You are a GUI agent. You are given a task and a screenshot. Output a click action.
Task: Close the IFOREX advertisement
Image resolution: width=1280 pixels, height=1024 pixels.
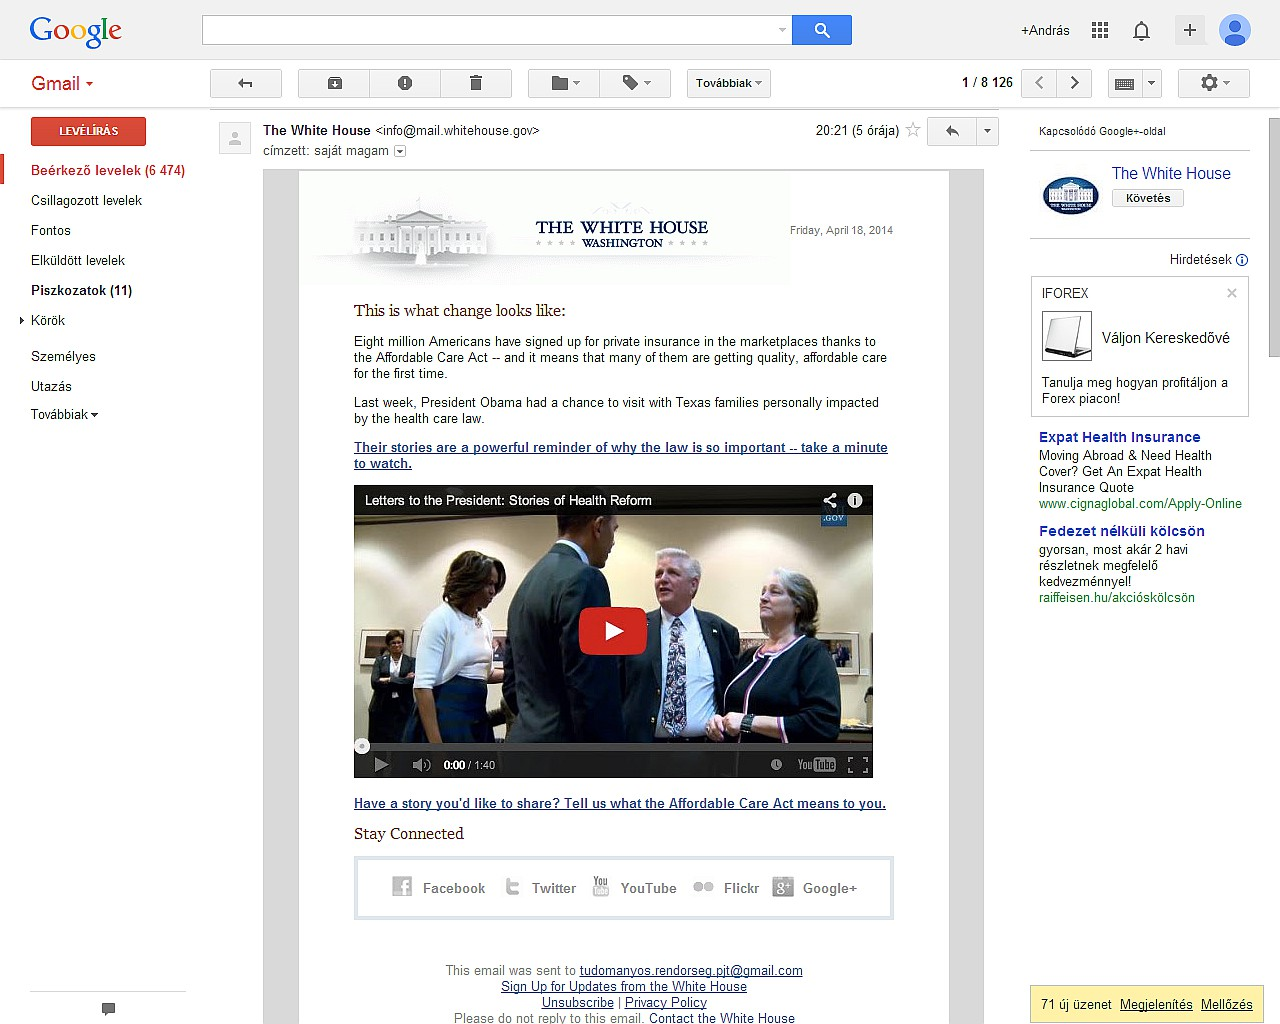click(x=1232, y=293)
